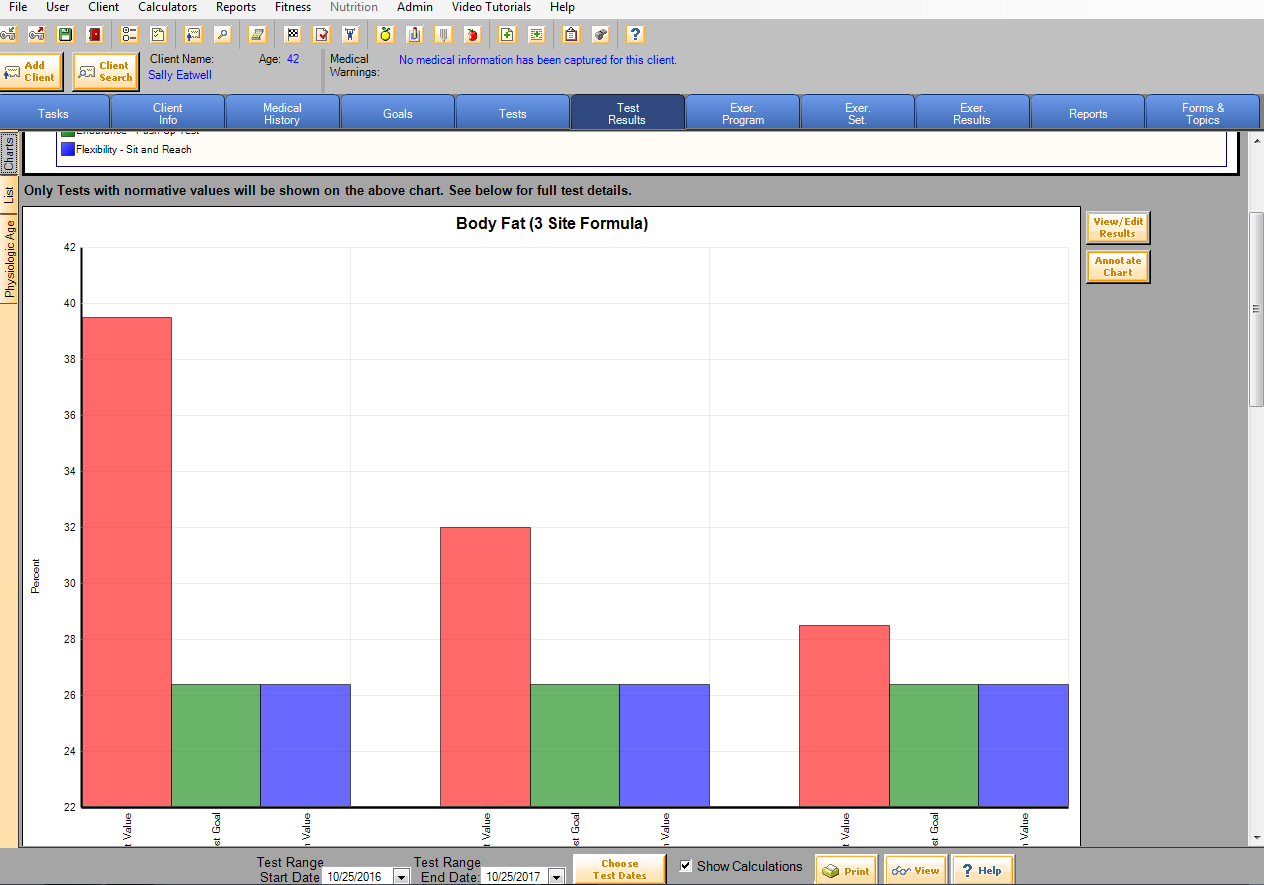Toggle the Show Calculations checkbox

click(685, 866)
